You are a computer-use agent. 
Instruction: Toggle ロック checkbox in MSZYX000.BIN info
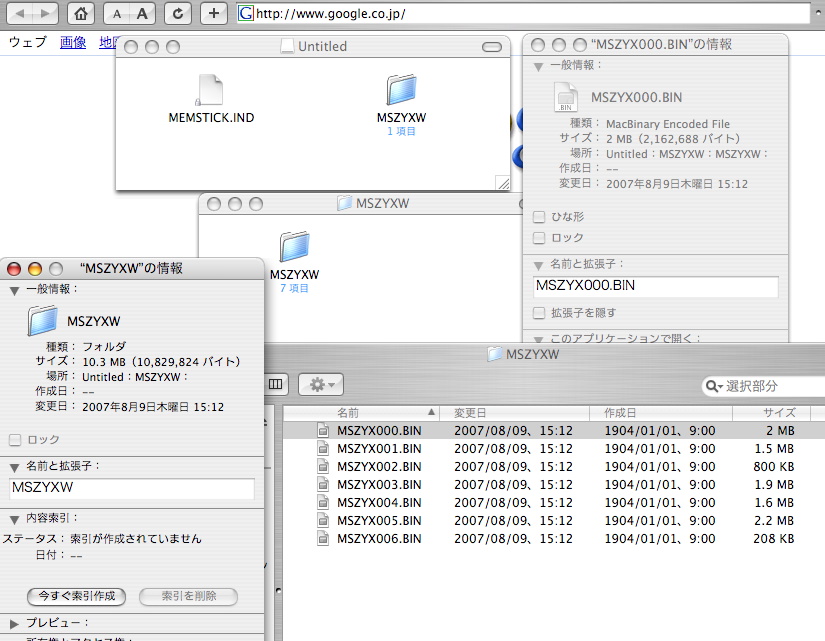point(539,238)
